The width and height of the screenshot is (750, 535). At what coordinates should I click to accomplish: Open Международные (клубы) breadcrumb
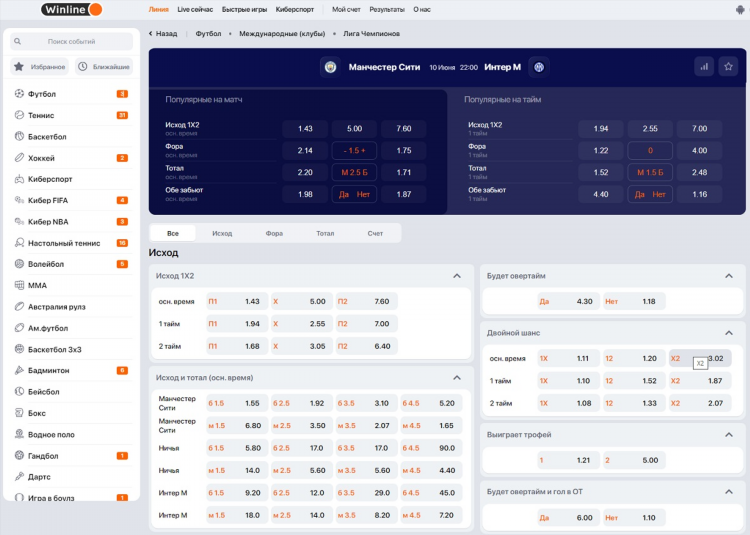(x=282, y=33)
